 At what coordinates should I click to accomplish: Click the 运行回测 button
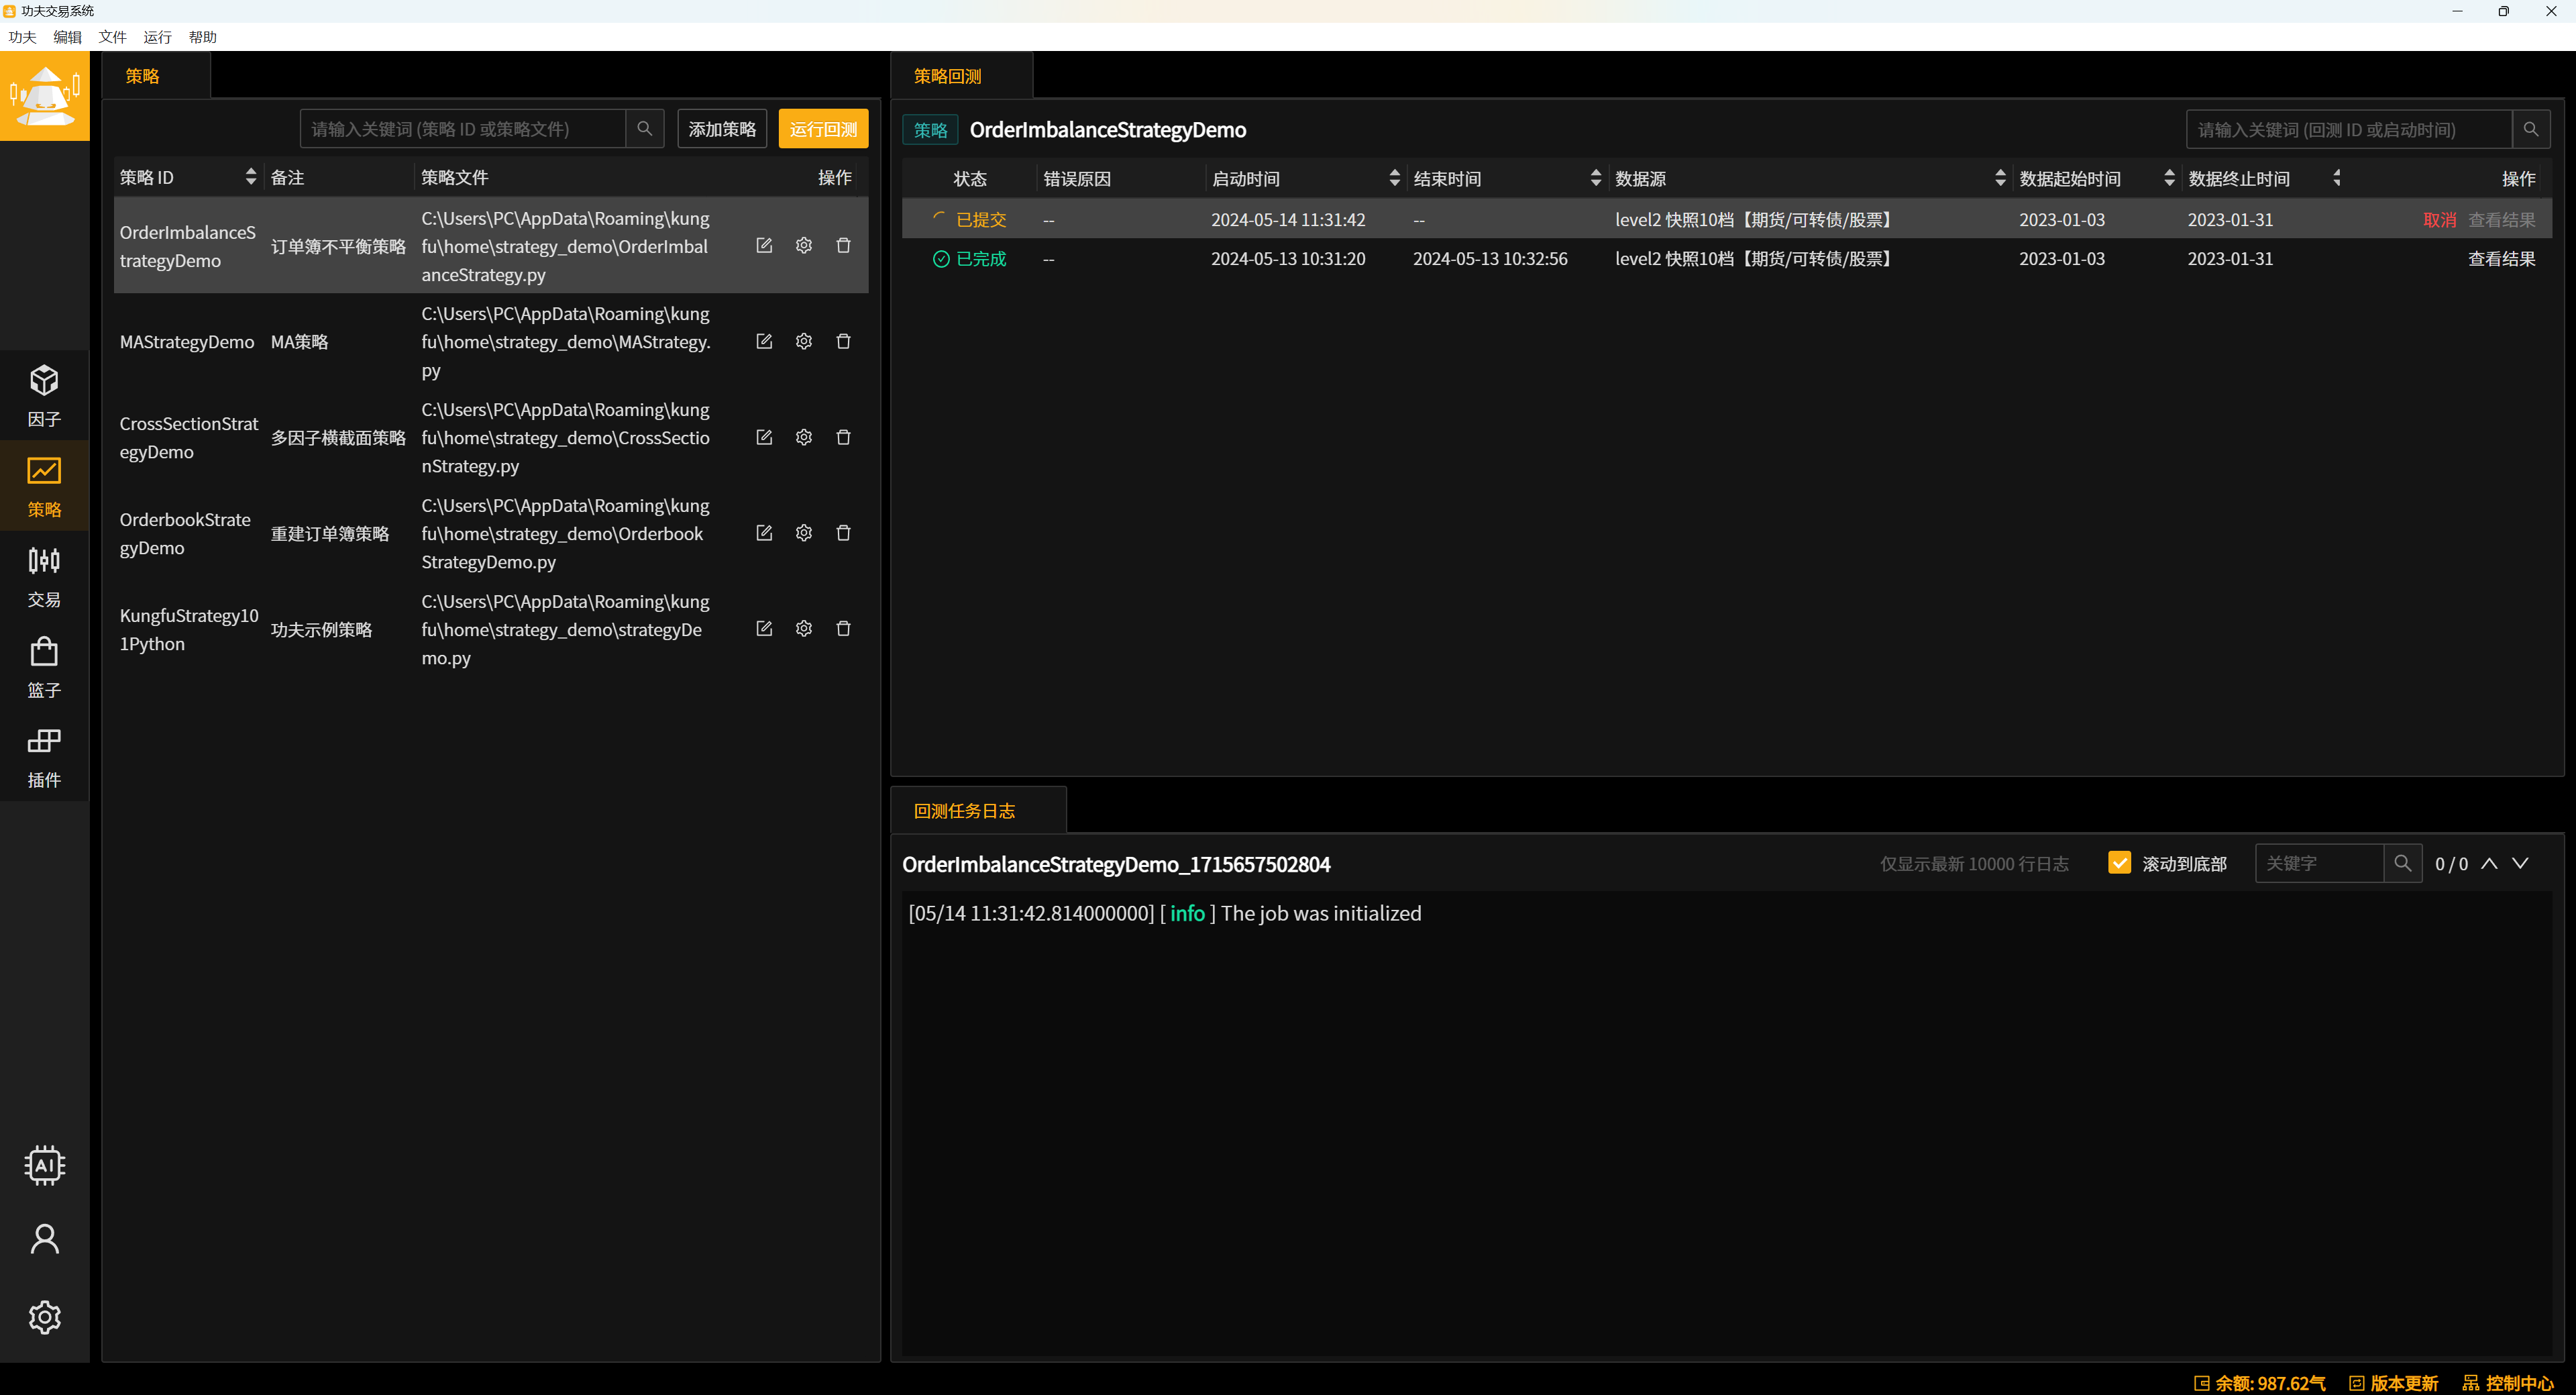tap(823, 128)
